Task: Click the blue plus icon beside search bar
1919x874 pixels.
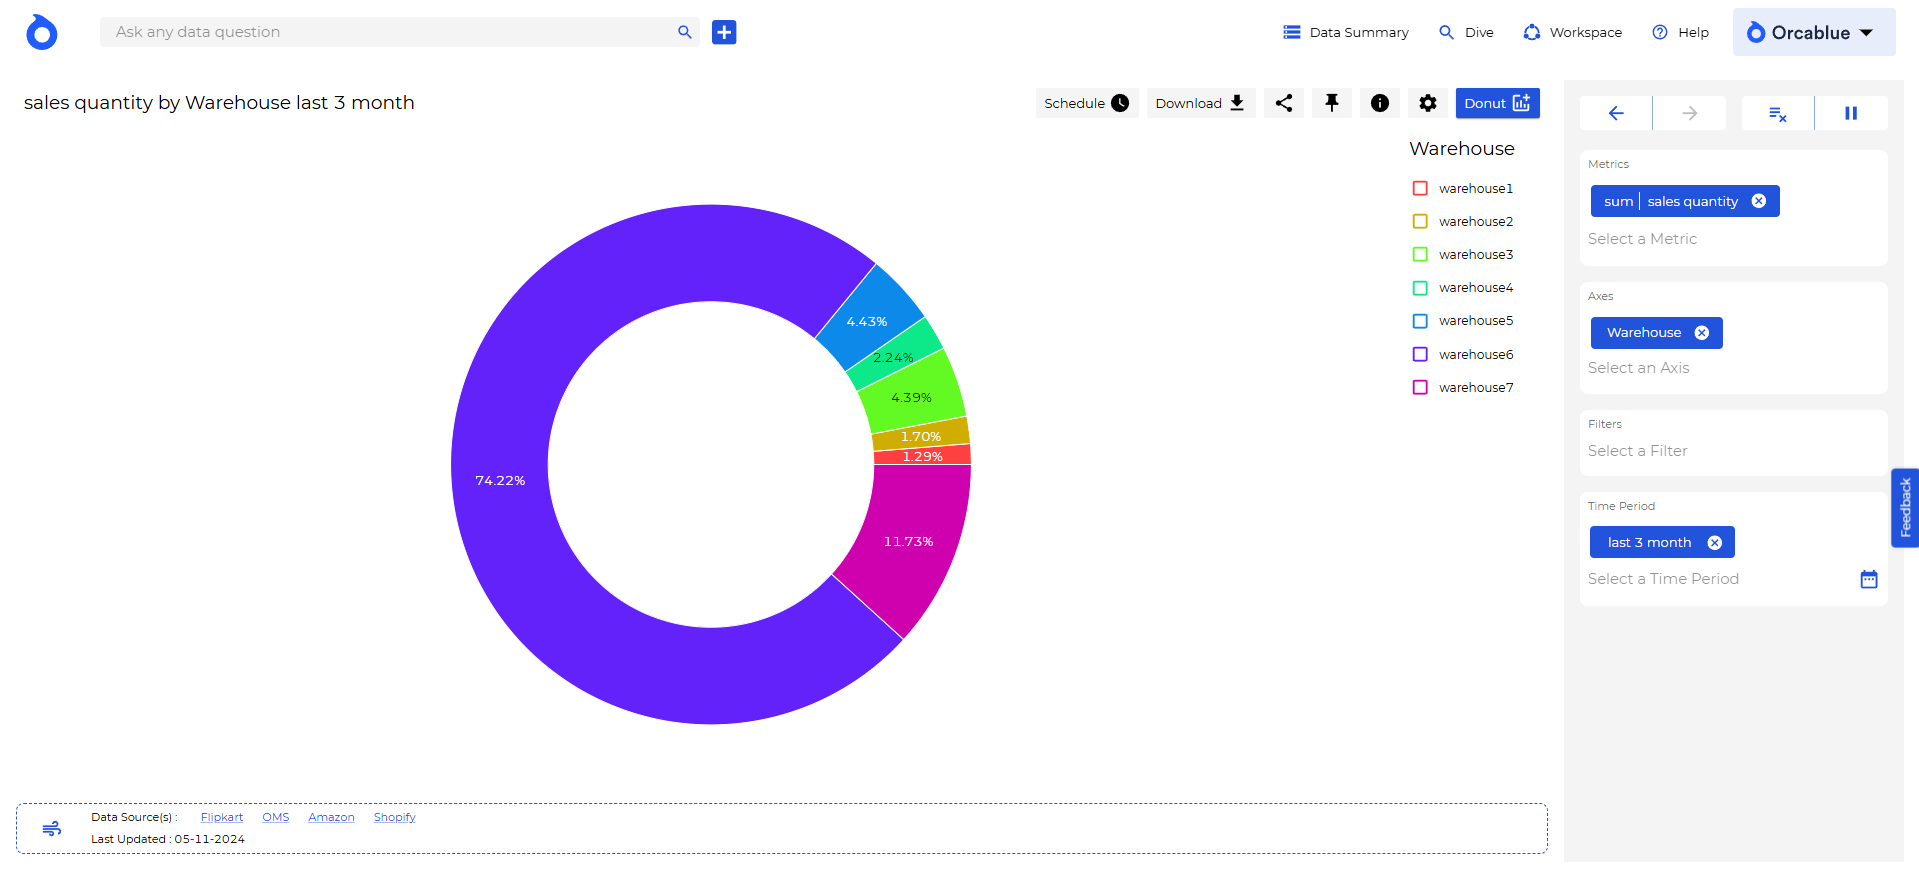Action: [724, 32]
